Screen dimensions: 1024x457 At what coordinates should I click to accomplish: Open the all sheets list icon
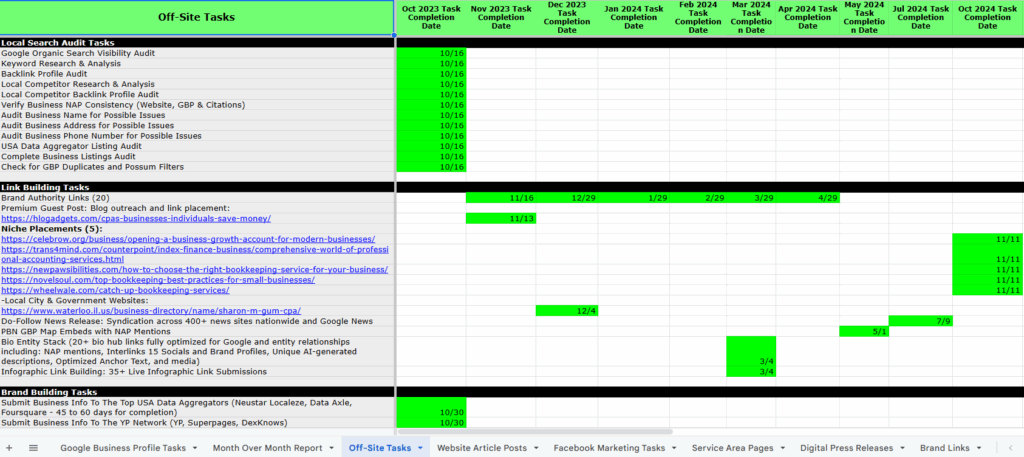[x=33, y=448]
